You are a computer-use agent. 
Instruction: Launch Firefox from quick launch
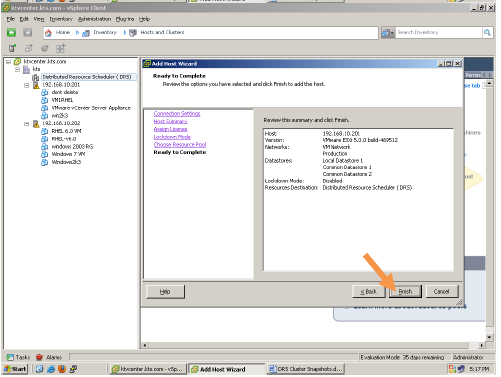(x=62, y=369)
